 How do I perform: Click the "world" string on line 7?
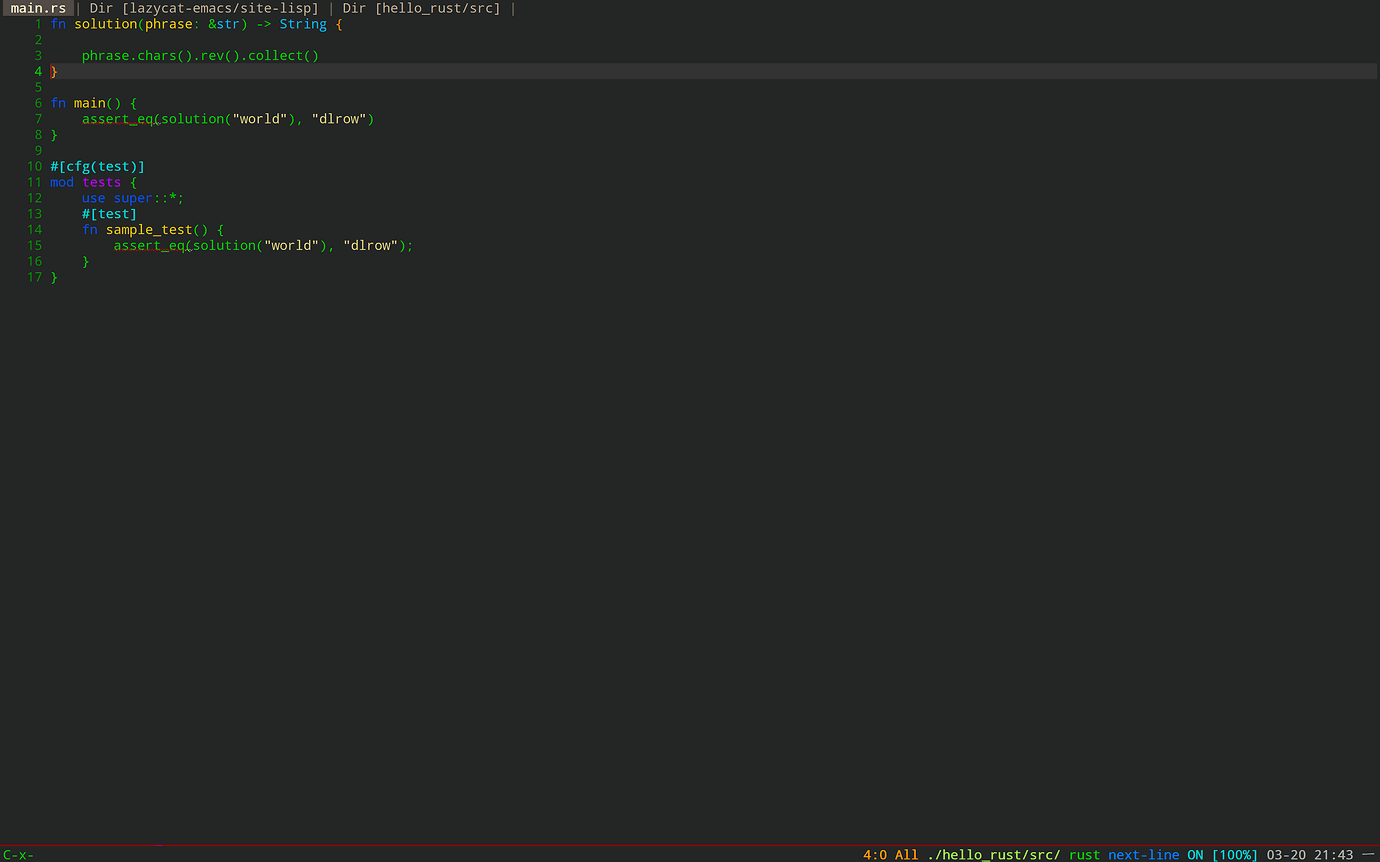(x=259, y=119)
